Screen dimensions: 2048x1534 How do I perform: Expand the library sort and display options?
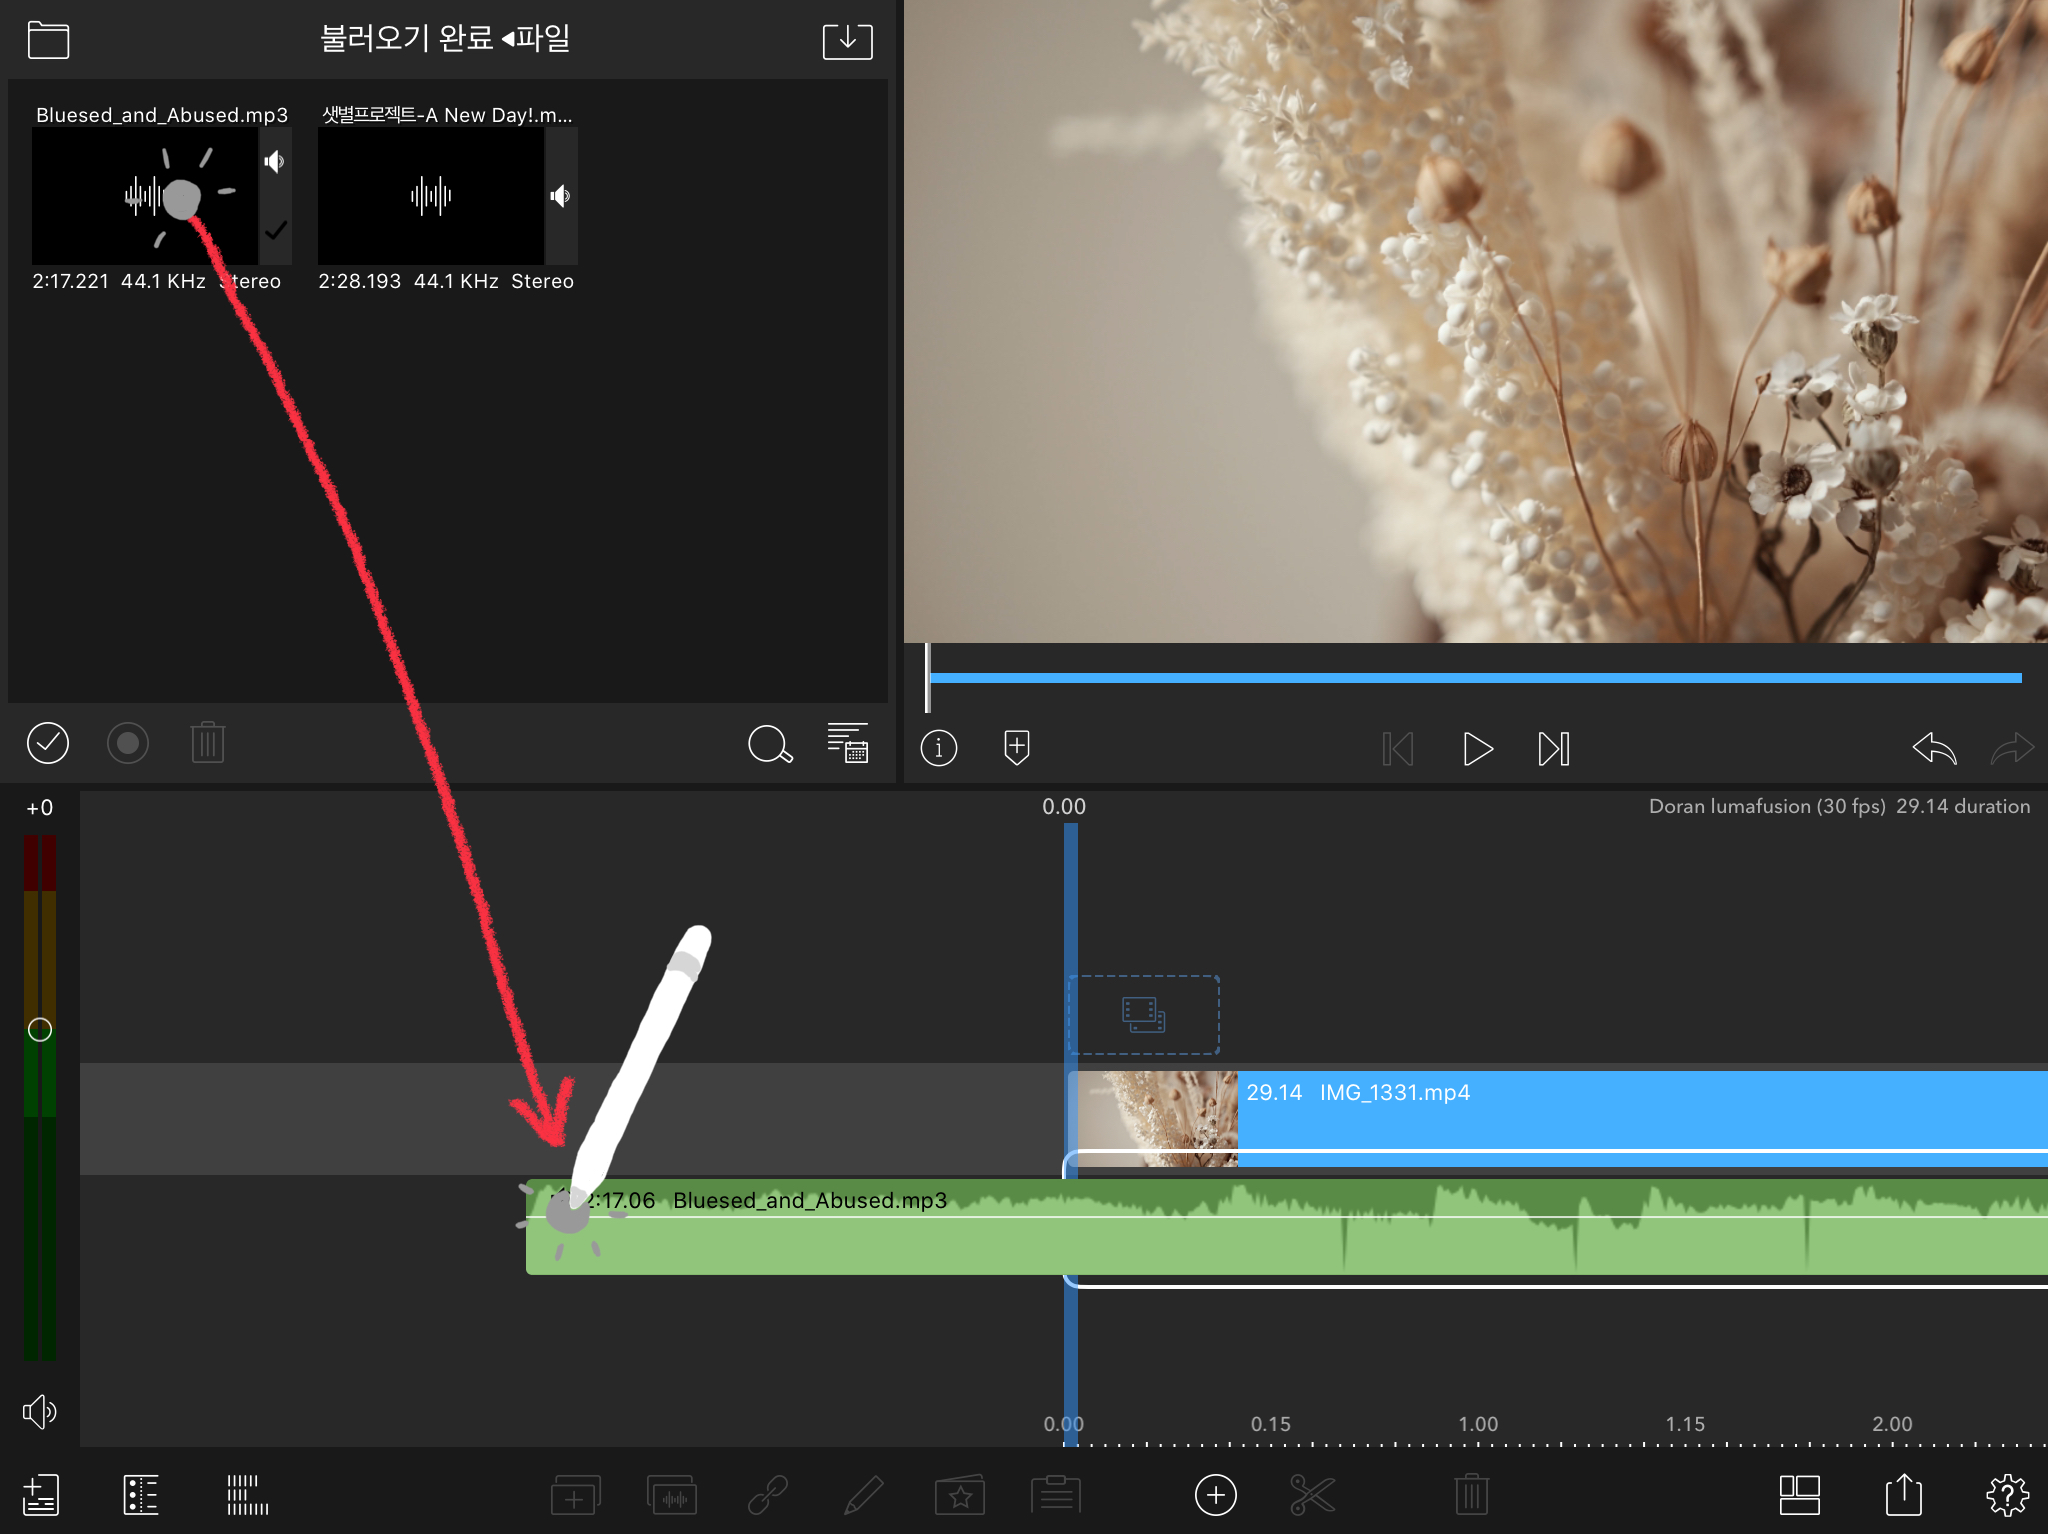click(847, 743)
